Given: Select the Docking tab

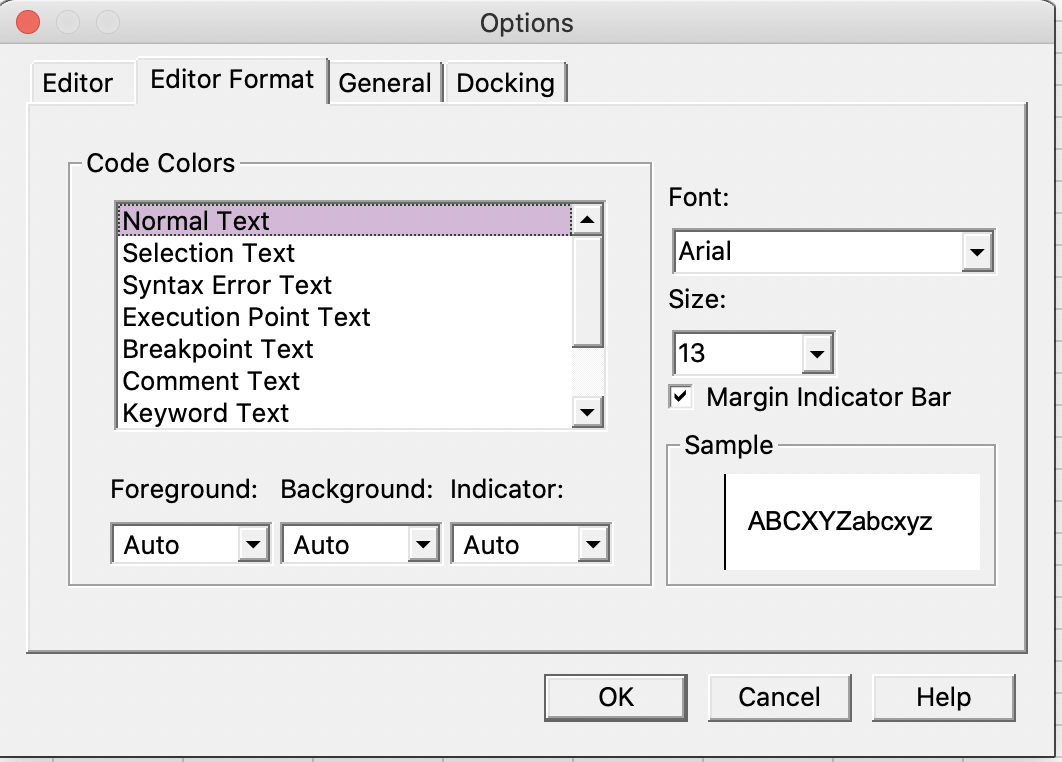Looking at the screenshot, I should (x=505, y=83).
